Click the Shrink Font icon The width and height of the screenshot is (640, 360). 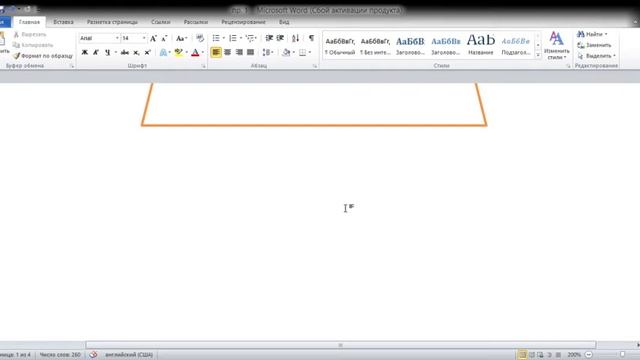[164, 38]
